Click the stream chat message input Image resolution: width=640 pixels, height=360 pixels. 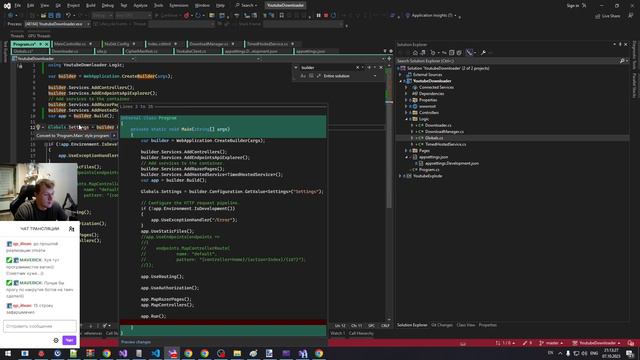40,326
